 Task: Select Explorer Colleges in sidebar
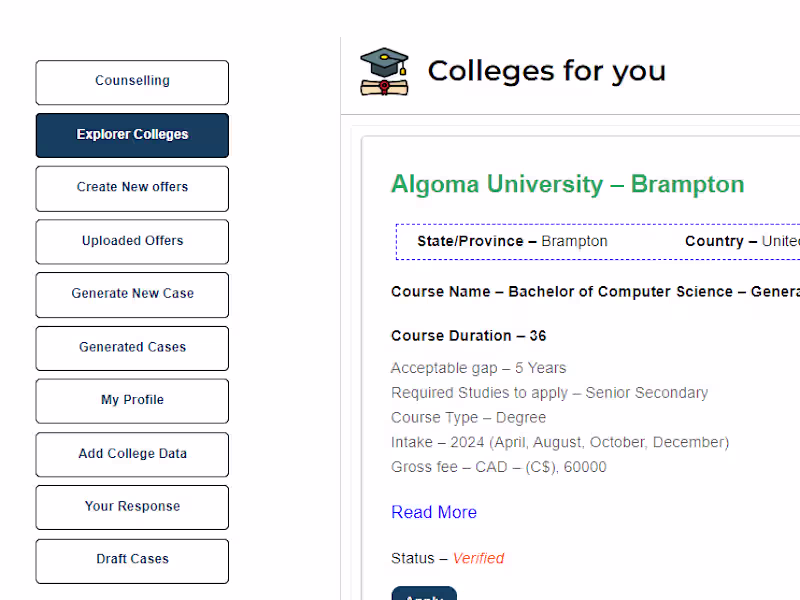point(132,135)
